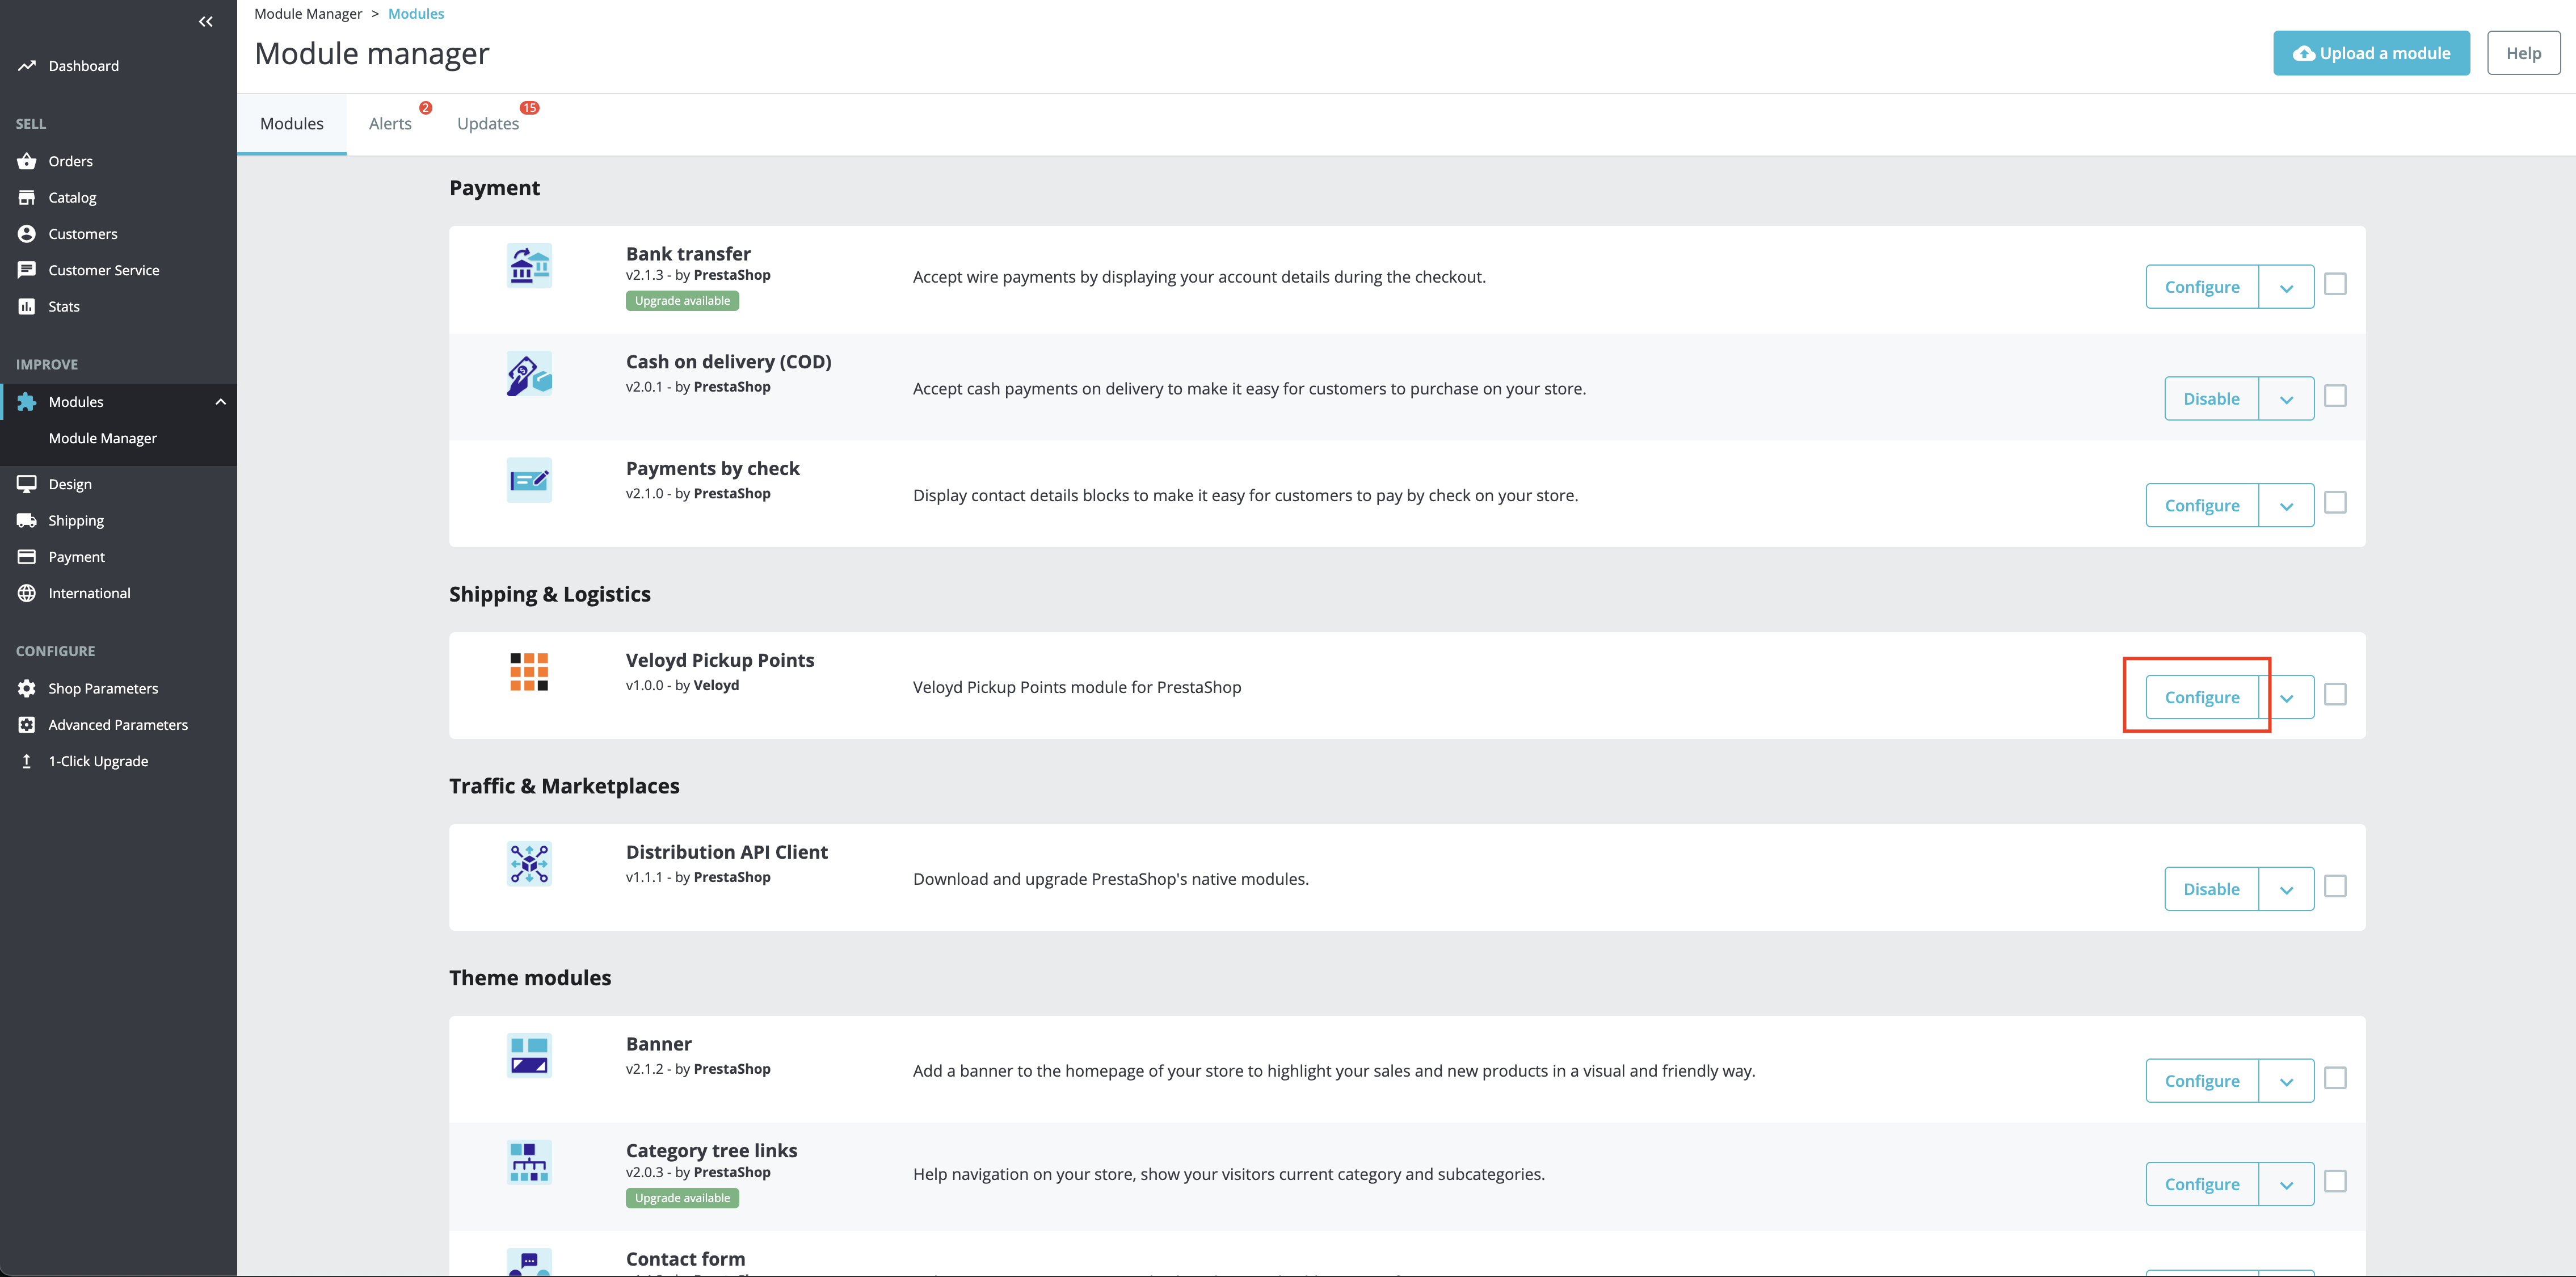Screen dimensions: 2576x1277
Task: Collapse the Modules sidebar submenu chevron
Action: [220, 402]
